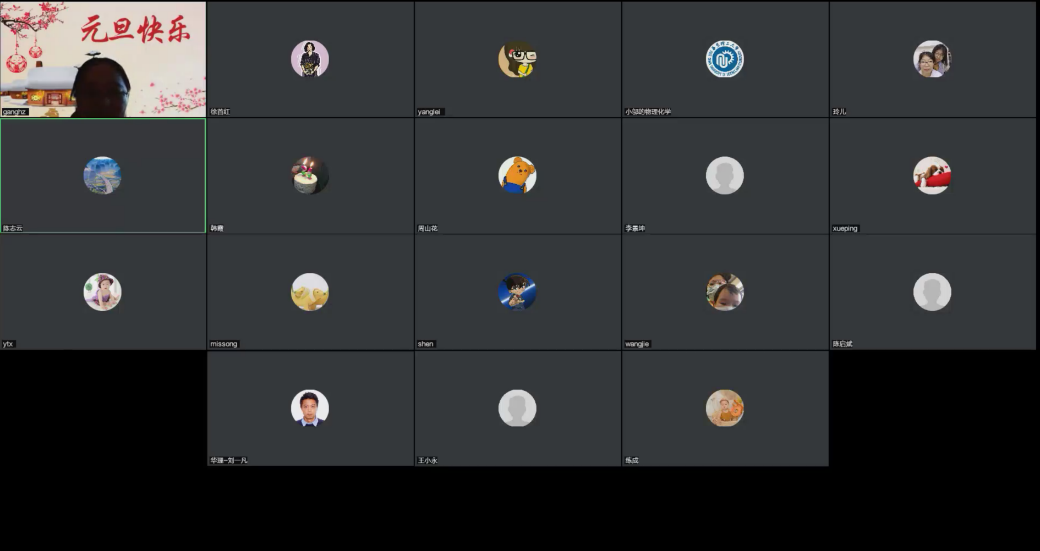
Task: Select the silhouette avatar in 王小永's tile
Action: [x=517, y=408]
